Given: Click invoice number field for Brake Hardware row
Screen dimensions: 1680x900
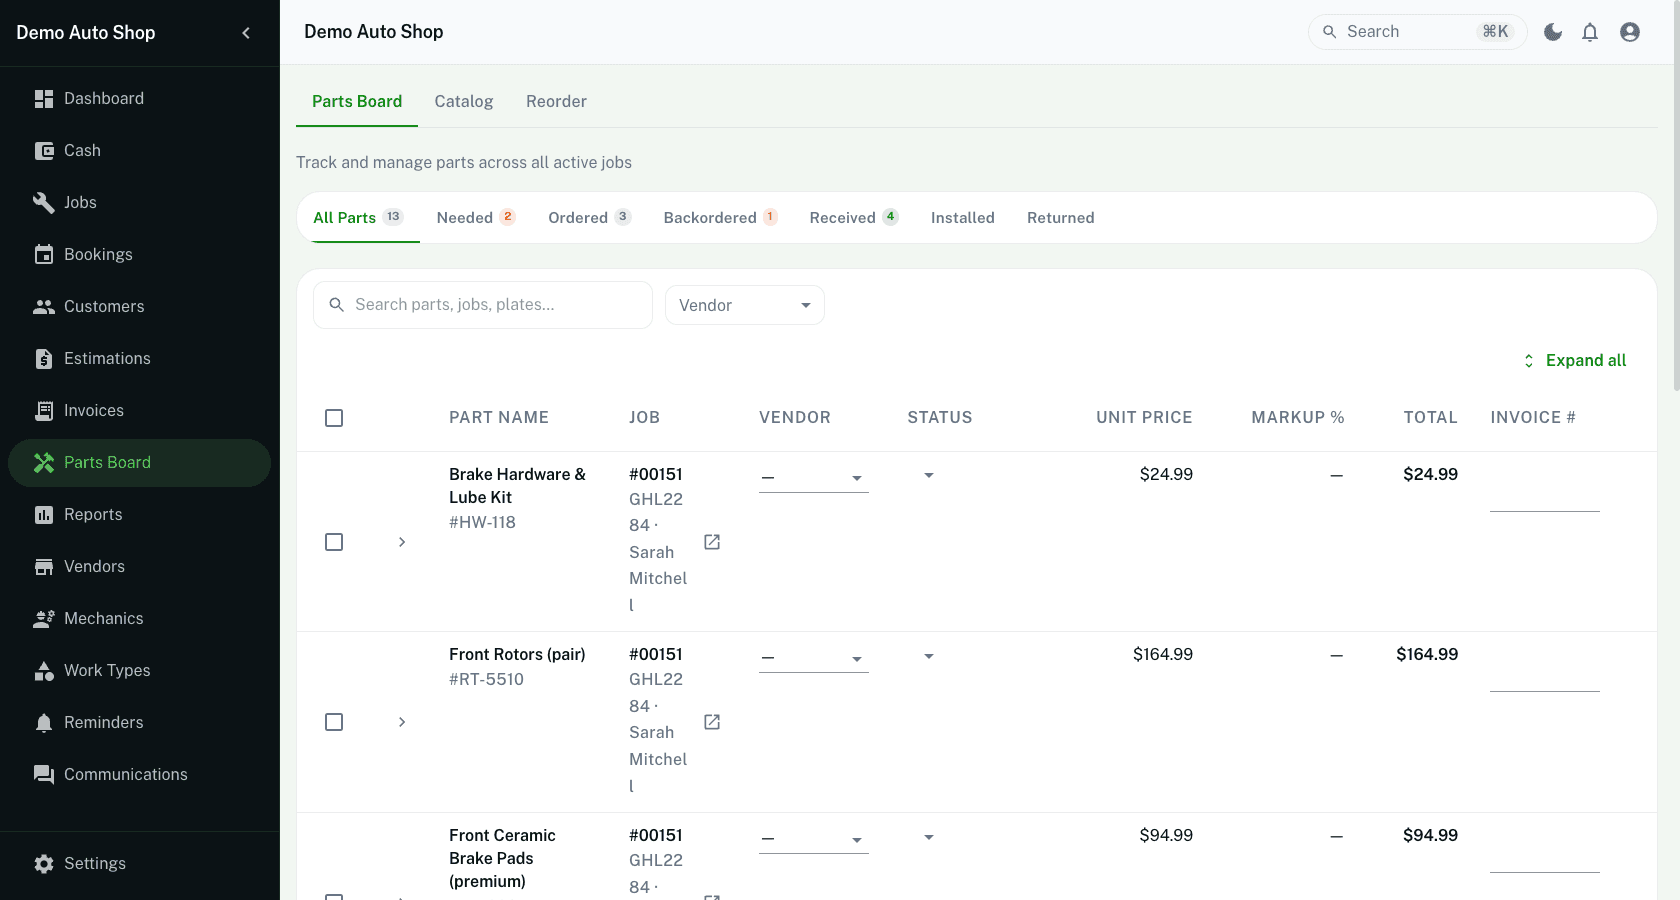Looking at the screenshot, I should (x=1545, y=496).
